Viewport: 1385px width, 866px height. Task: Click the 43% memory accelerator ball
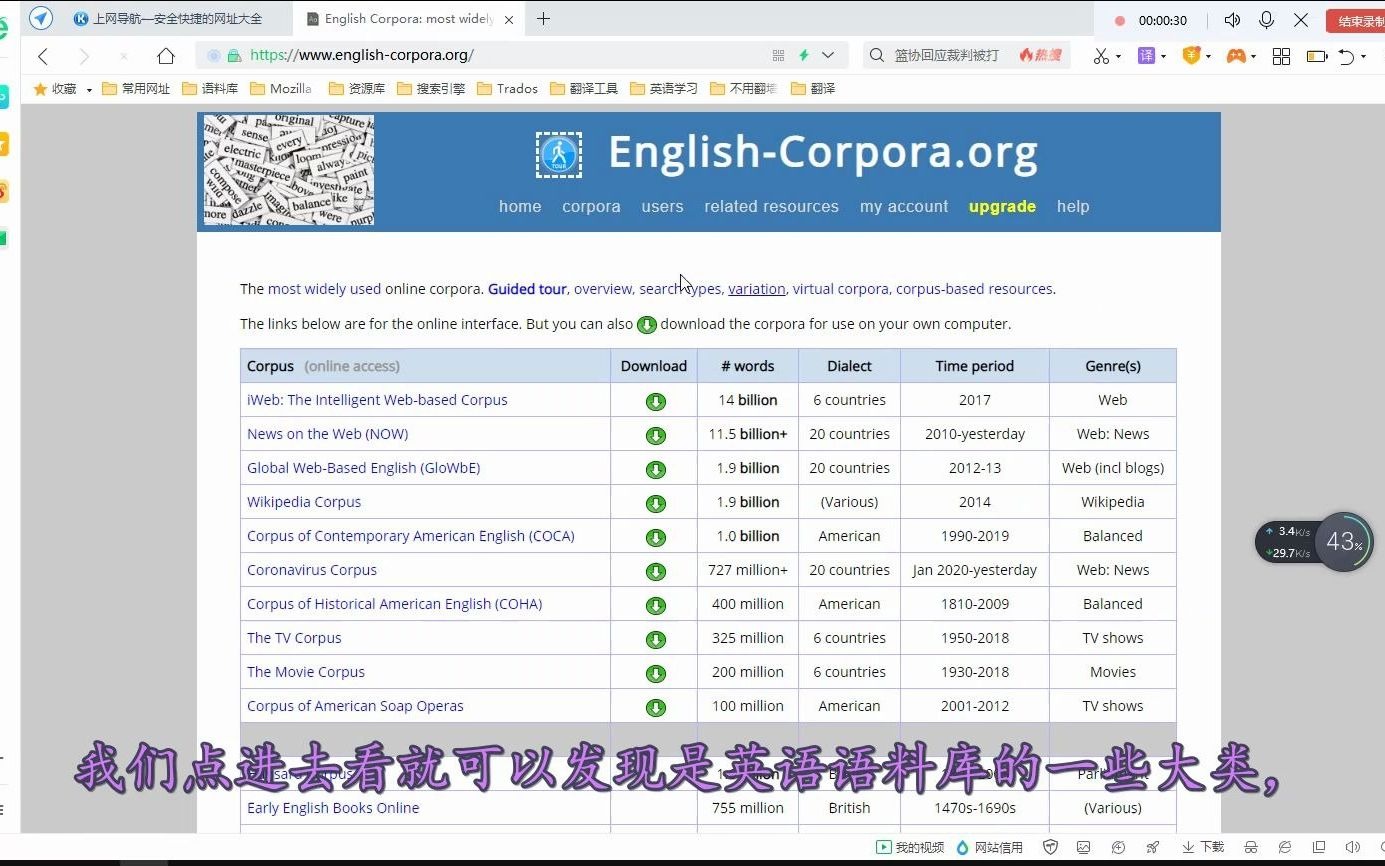click(x=1344, y=542)
